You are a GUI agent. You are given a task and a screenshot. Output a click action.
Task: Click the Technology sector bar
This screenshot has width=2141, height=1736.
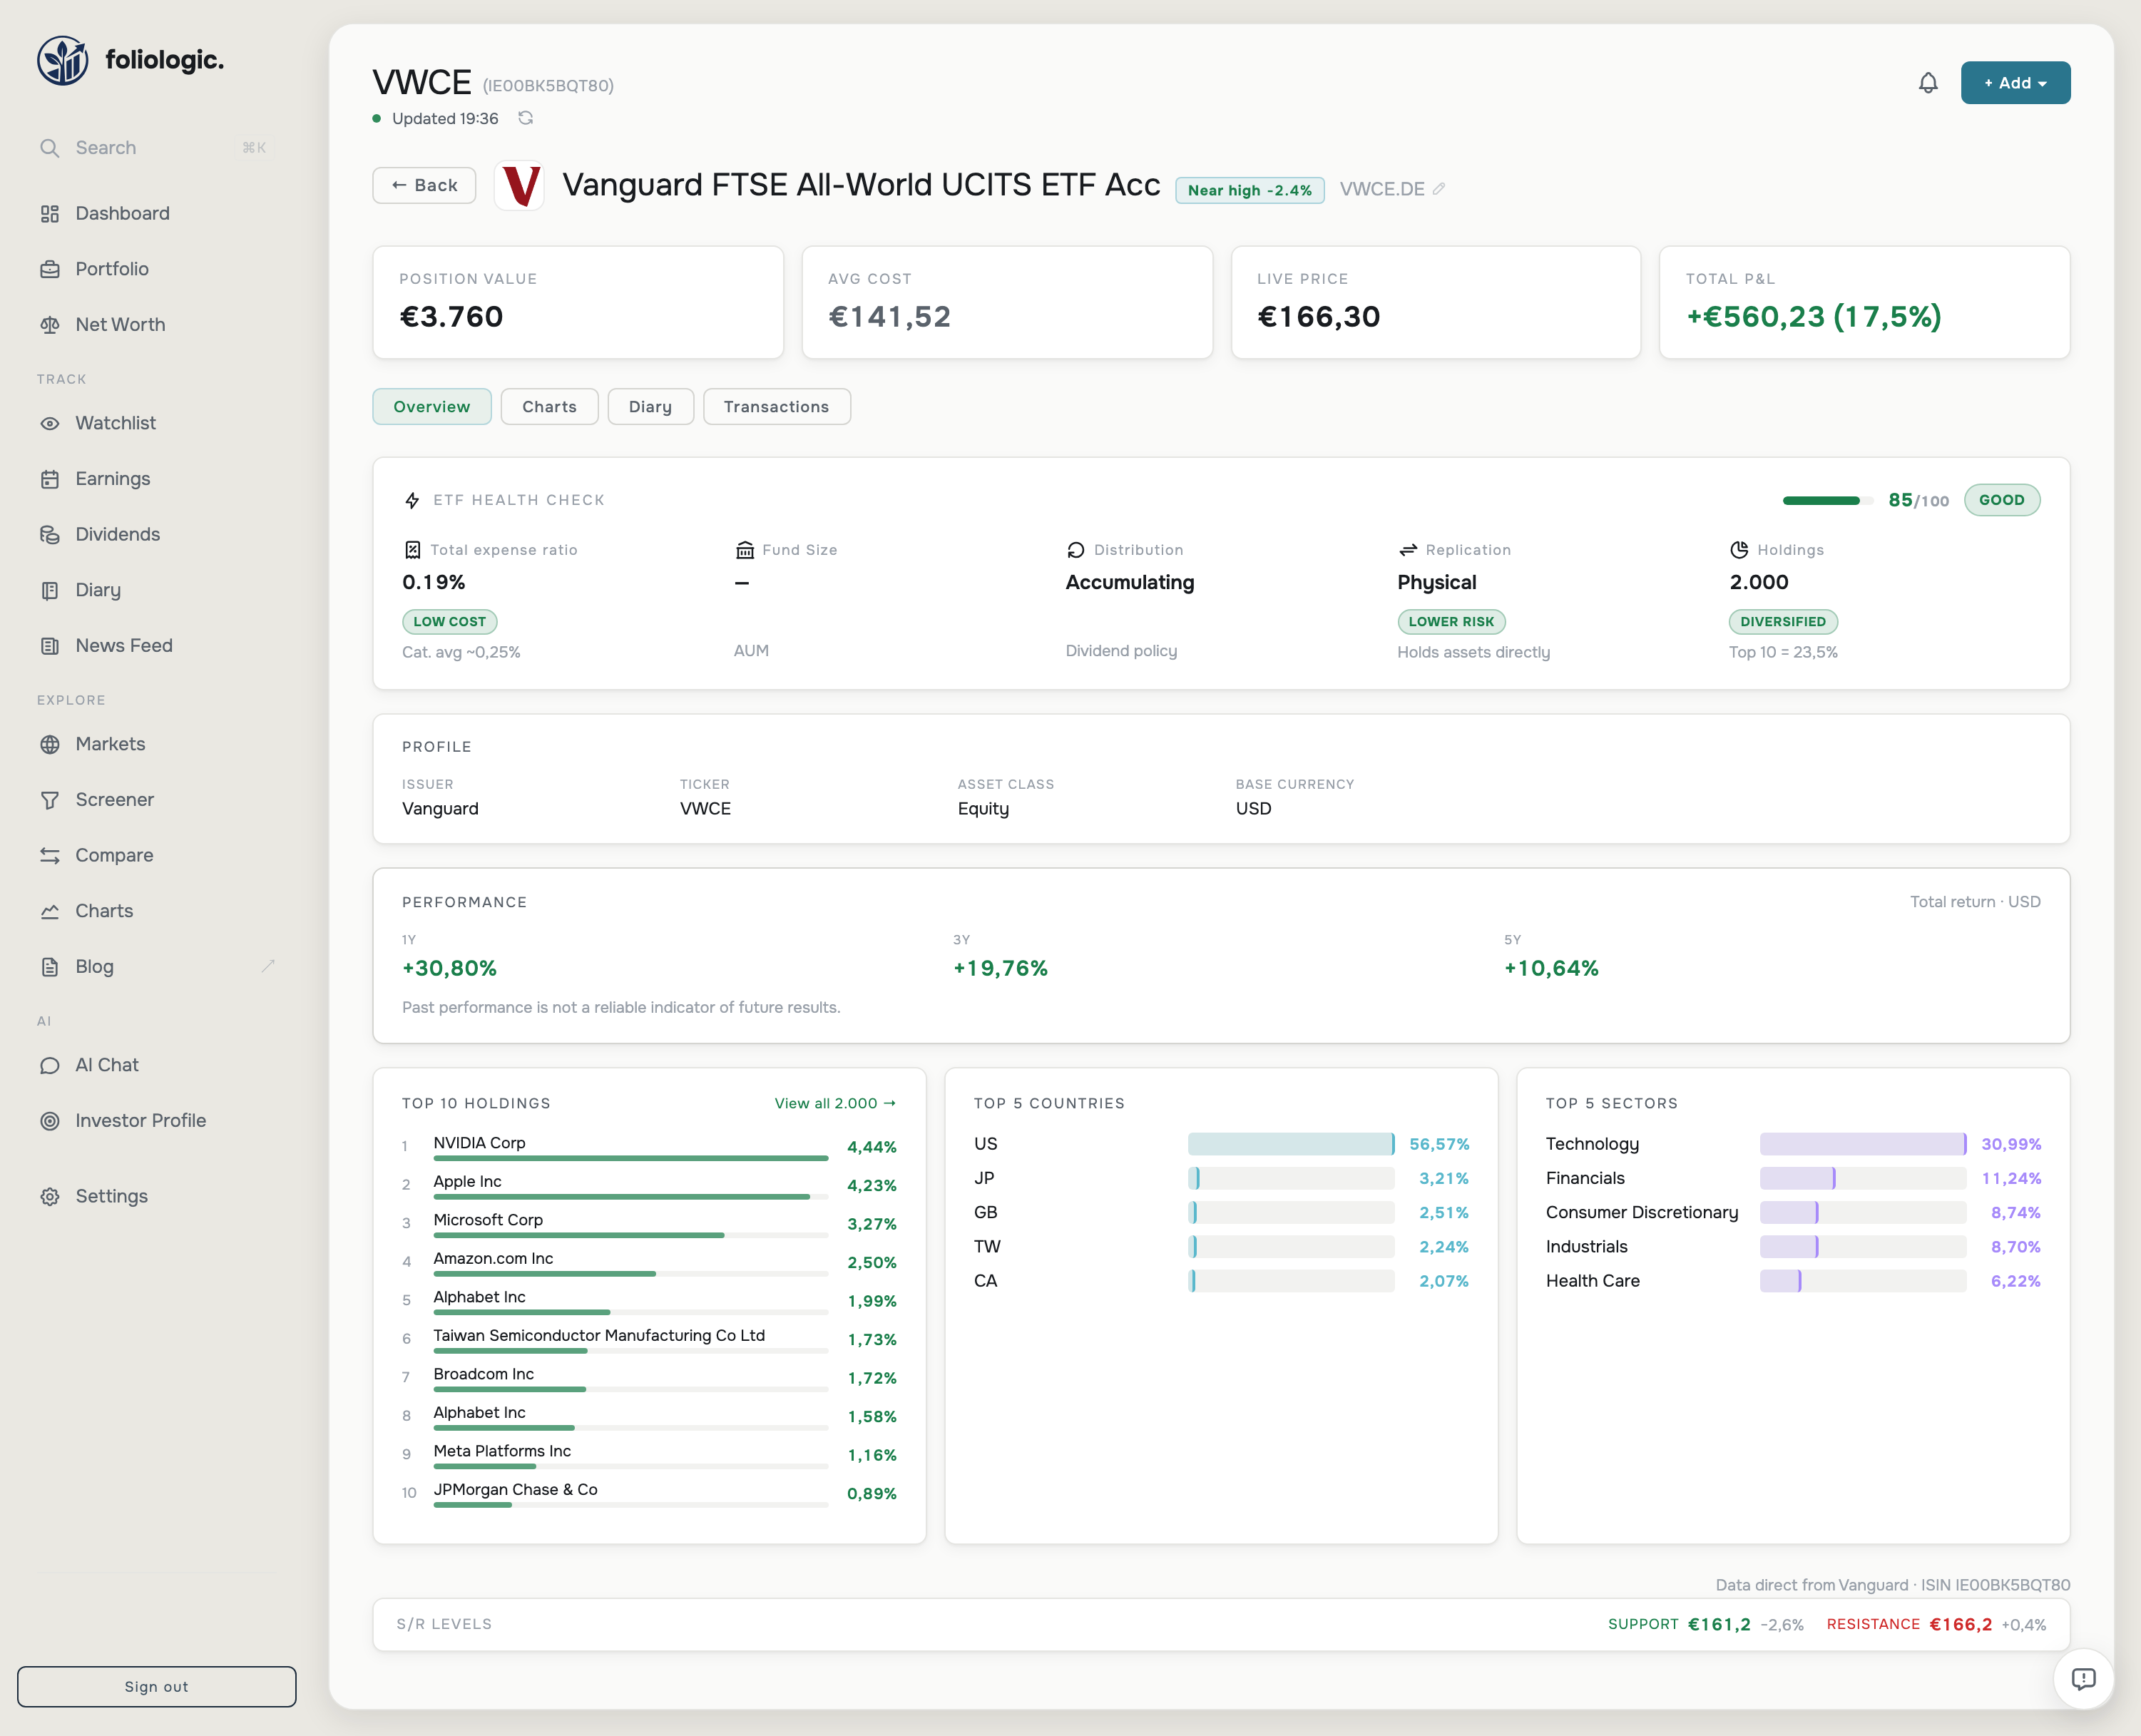[x=1863, y=1144]
